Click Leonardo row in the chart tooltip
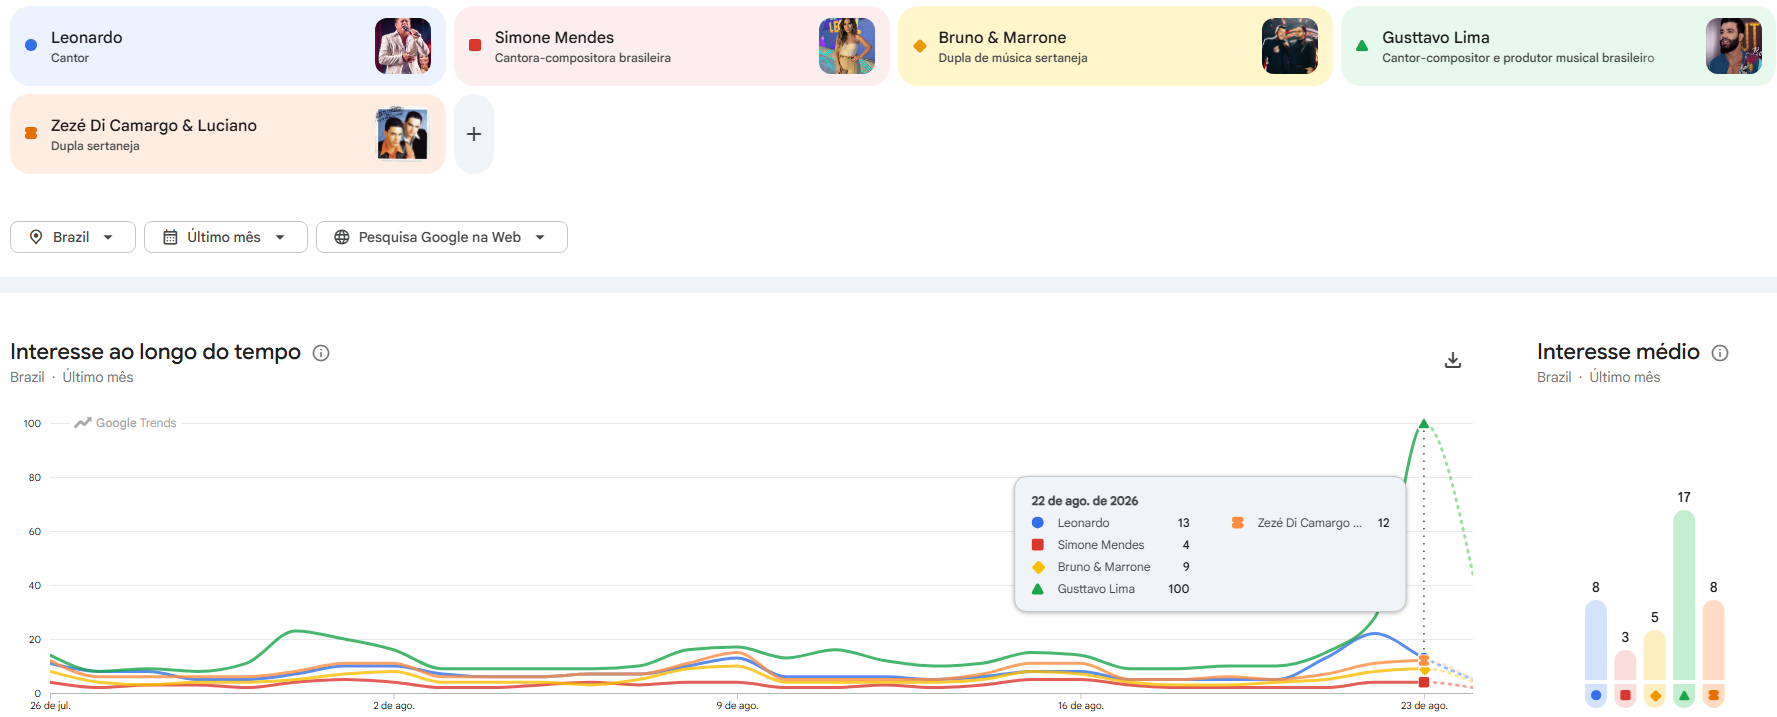Image resolution: width=1777 pixels, height=717 pixels. (x=1110, y=523)
